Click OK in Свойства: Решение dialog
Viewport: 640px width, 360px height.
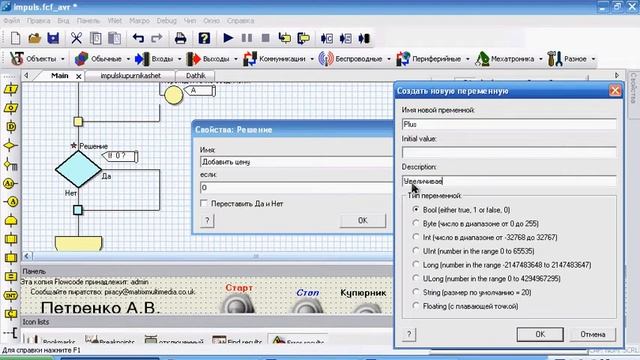click(x=362, y=220)
